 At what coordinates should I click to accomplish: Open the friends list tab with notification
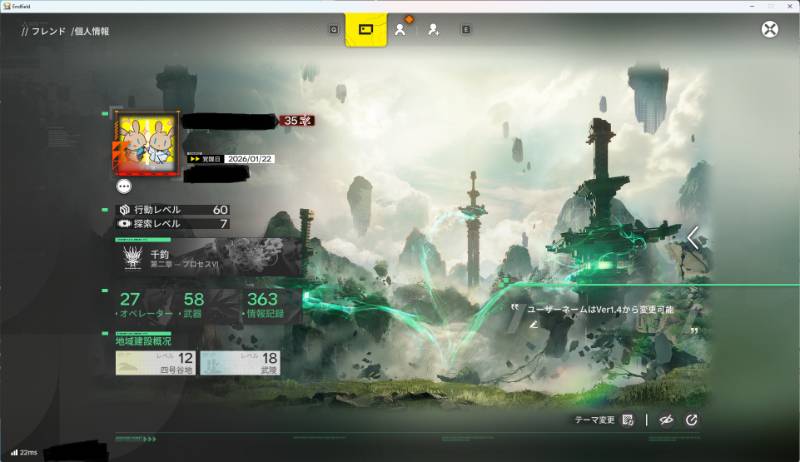click(x=401, y=29)
